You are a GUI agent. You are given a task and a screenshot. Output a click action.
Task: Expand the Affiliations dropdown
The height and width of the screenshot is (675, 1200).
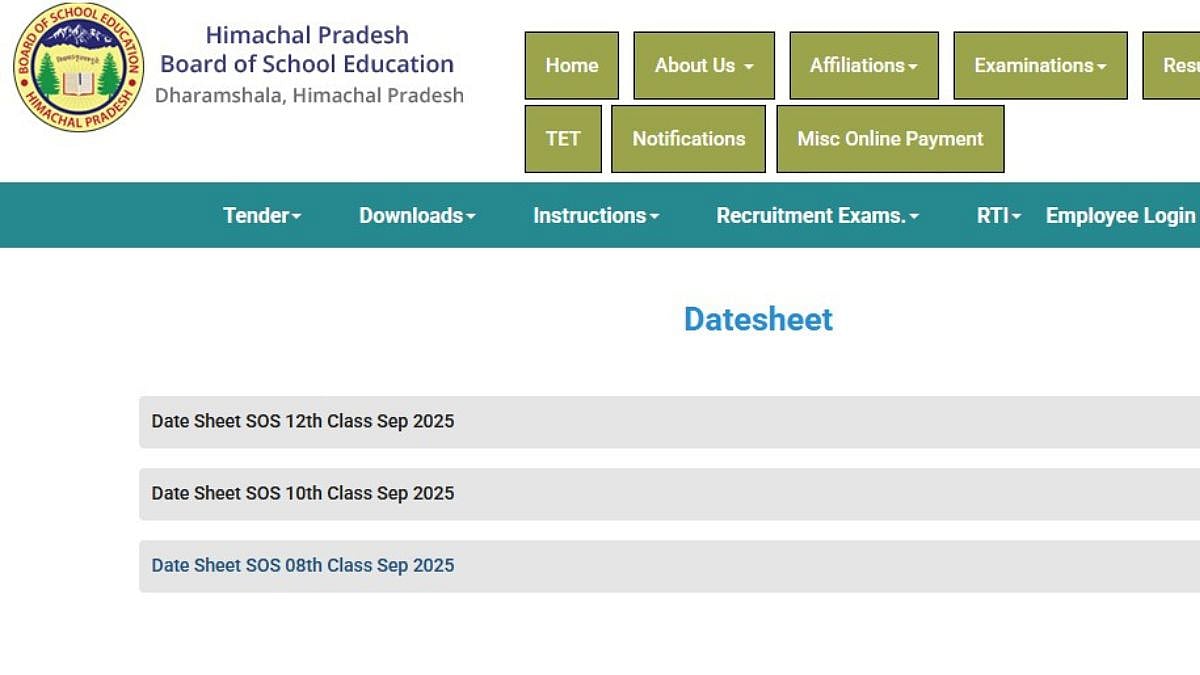click(863, 66)
